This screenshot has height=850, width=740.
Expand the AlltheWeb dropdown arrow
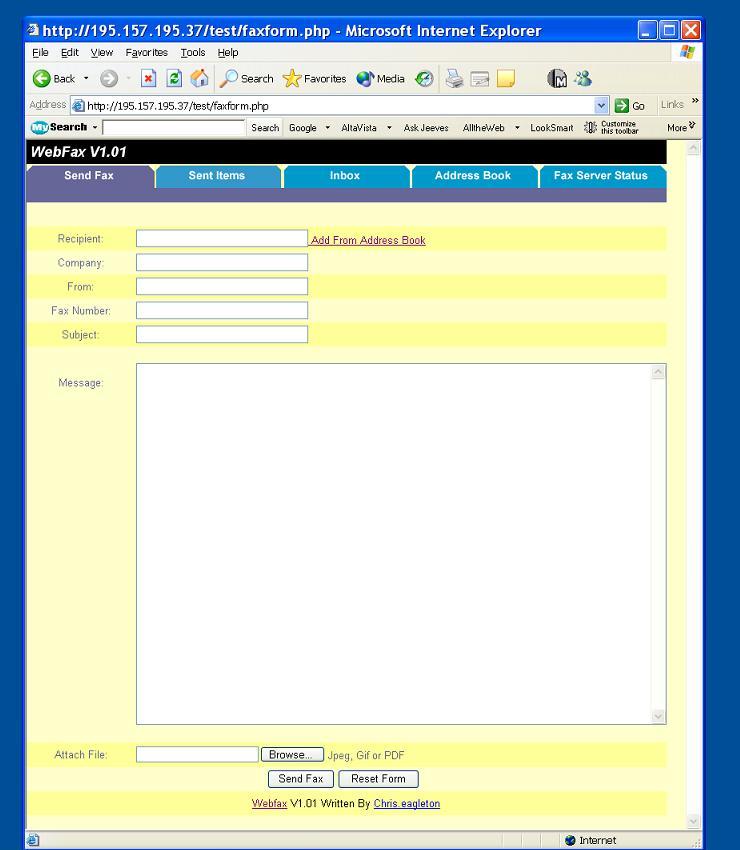tap(517, 128)
